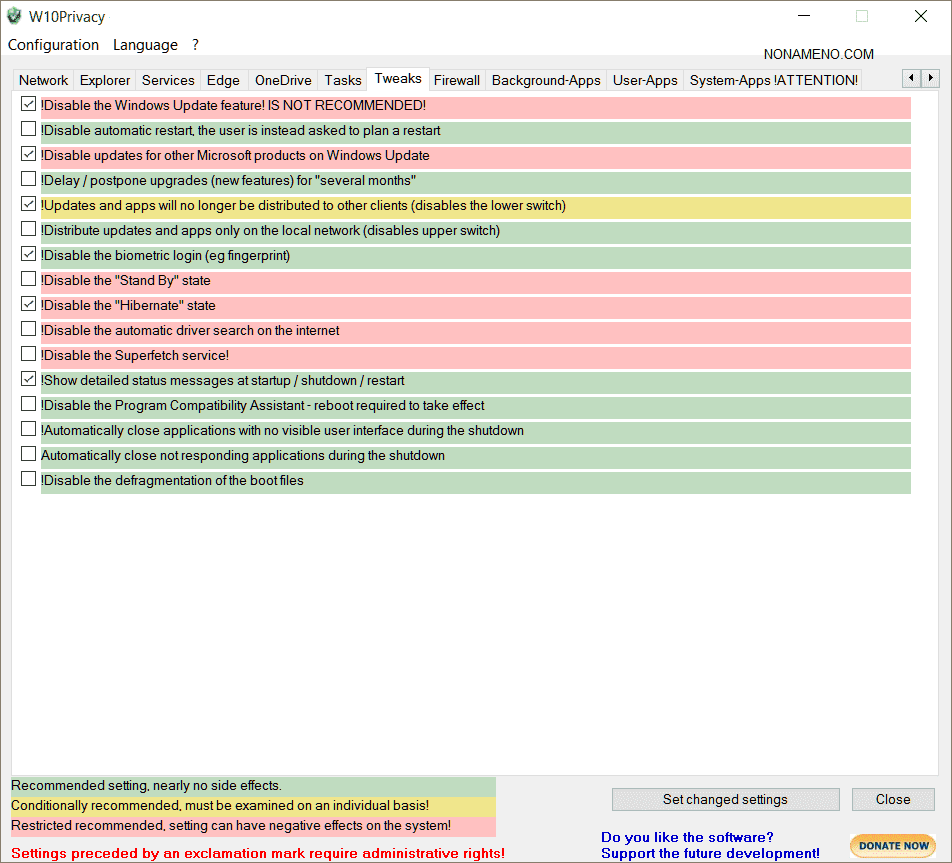This screenshot has height=863, width=952.
Task: Check Disable defragmentation of the boot files
Action: point(28,479)
